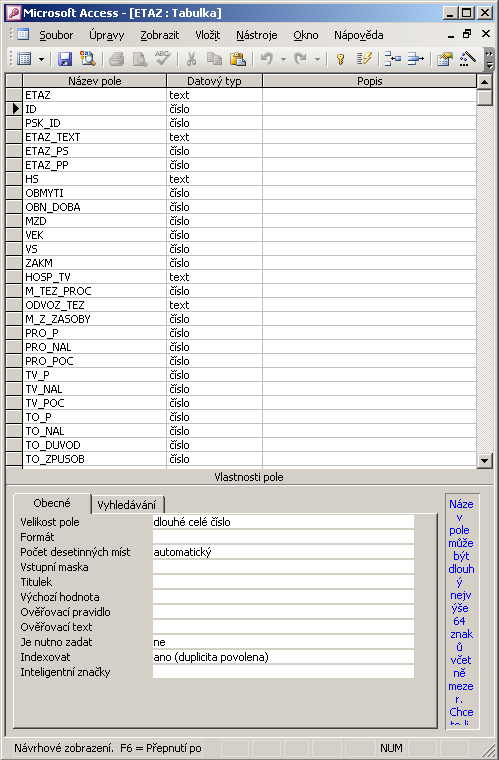The image size is (499, 760).
Task: Open the Nápověda menu
Action: 359,35
